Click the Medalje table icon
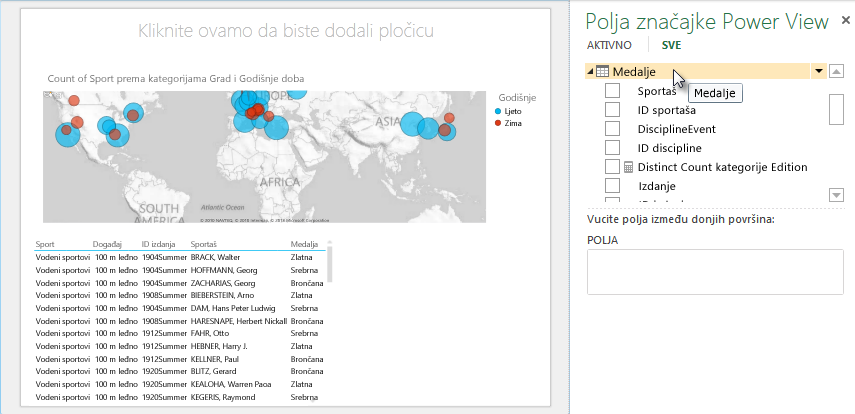The width and height of the screenshot is (855, 414). 602,71
